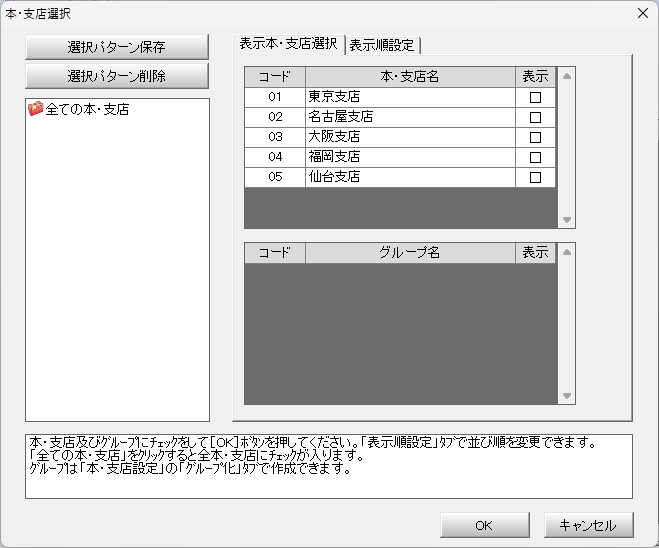Click the 本・支店名 column header

click(410, 76)
